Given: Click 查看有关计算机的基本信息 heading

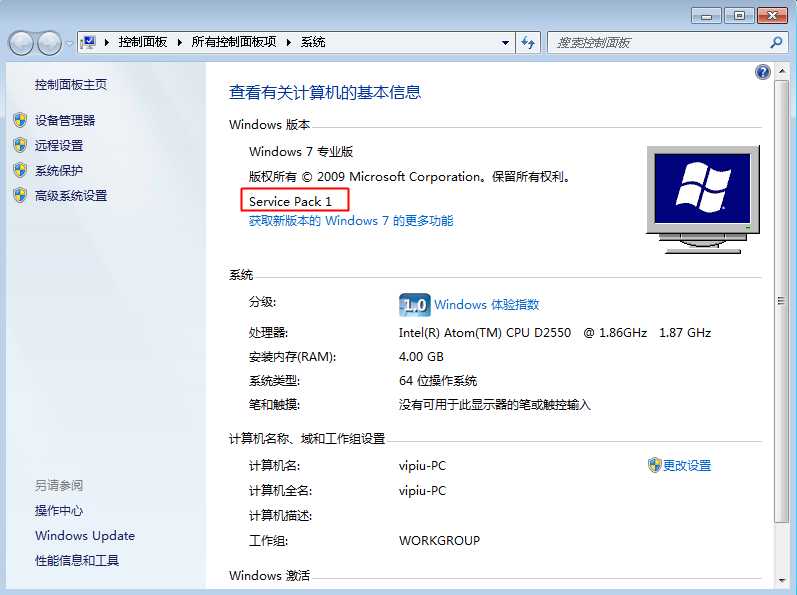Looking at the screenshot, I should pyautogui.click(x=325, y=92).
